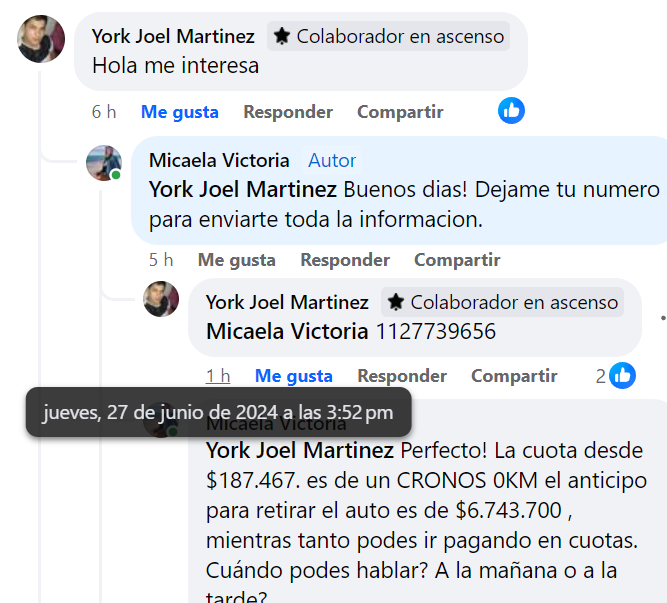Click Responder under Micaela's "Buenos dias" reply

(345, 260)
